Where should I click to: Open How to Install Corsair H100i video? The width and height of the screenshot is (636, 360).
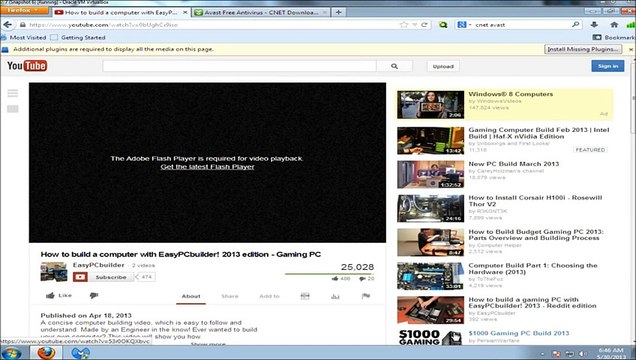point(535,201)
